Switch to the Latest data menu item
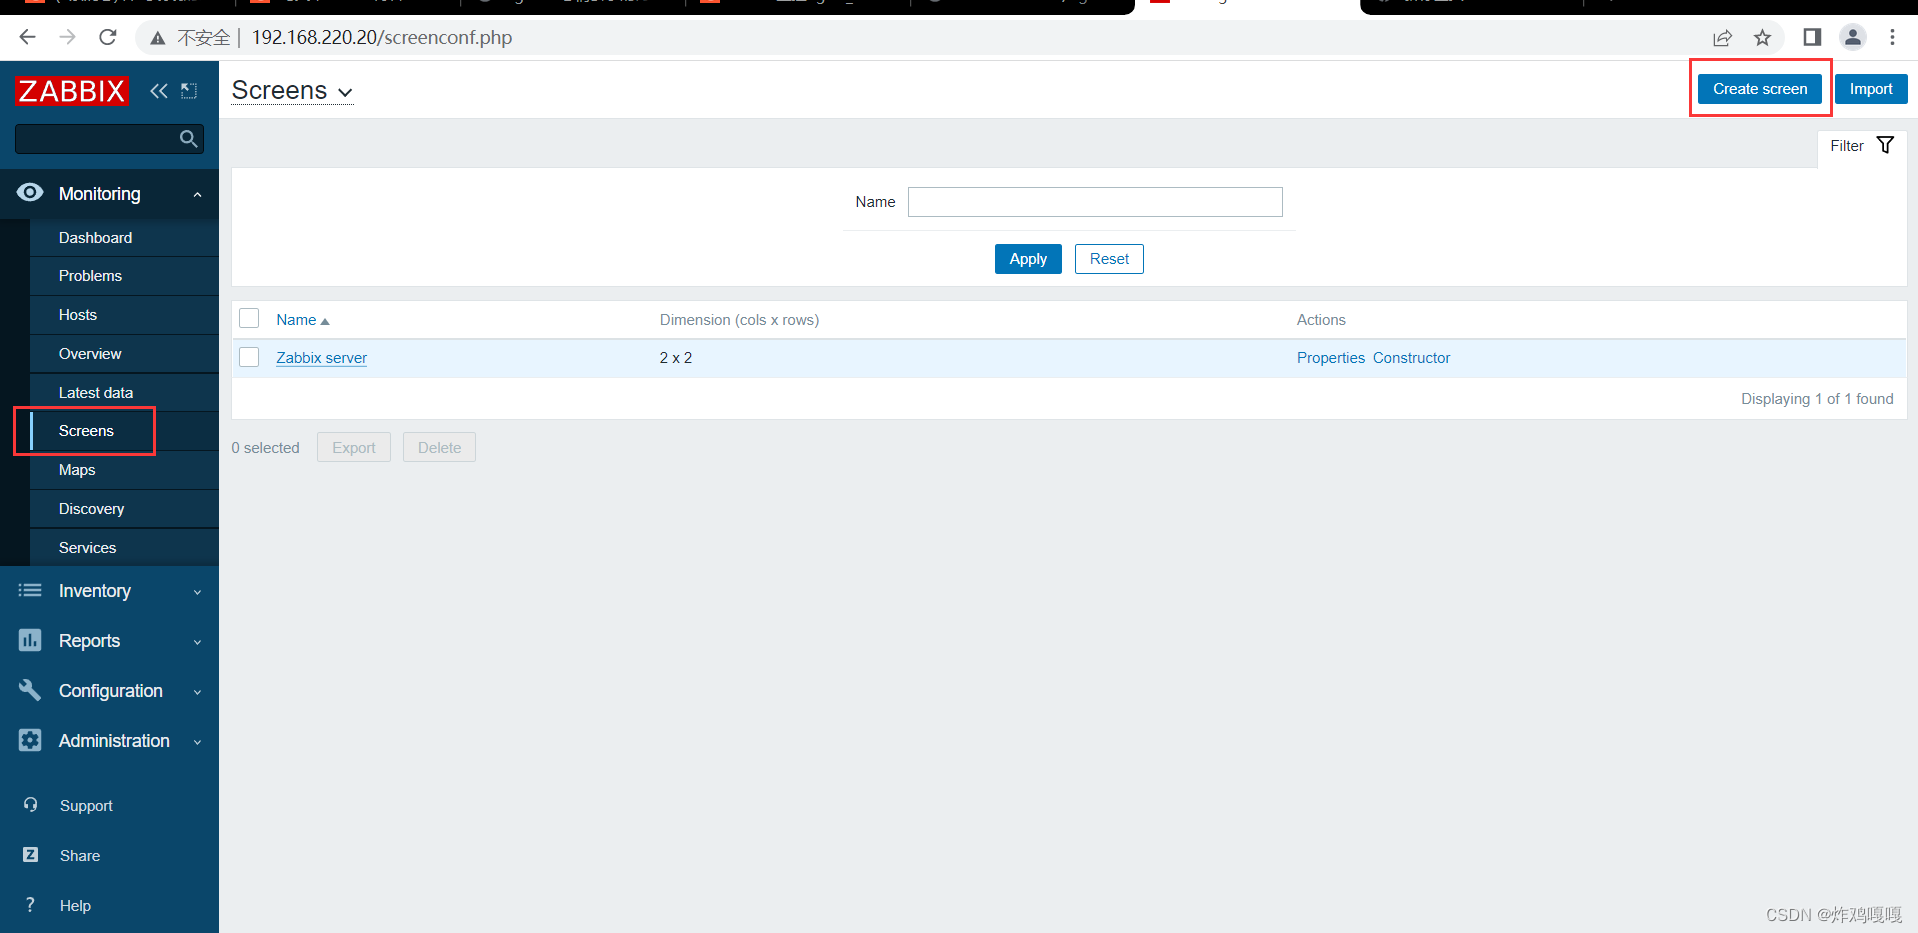Viewport: 1918px width, 933px height. [96, 392]
